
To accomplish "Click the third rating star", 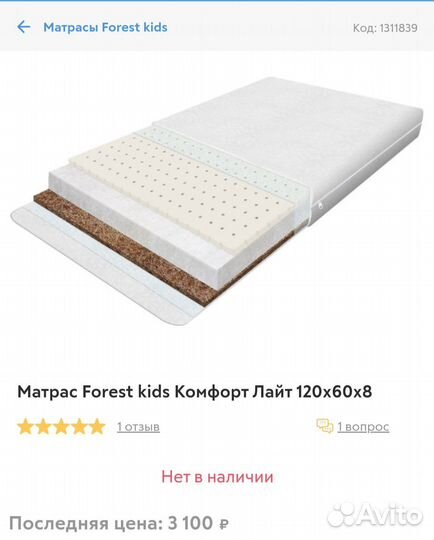I will [61, 427].
